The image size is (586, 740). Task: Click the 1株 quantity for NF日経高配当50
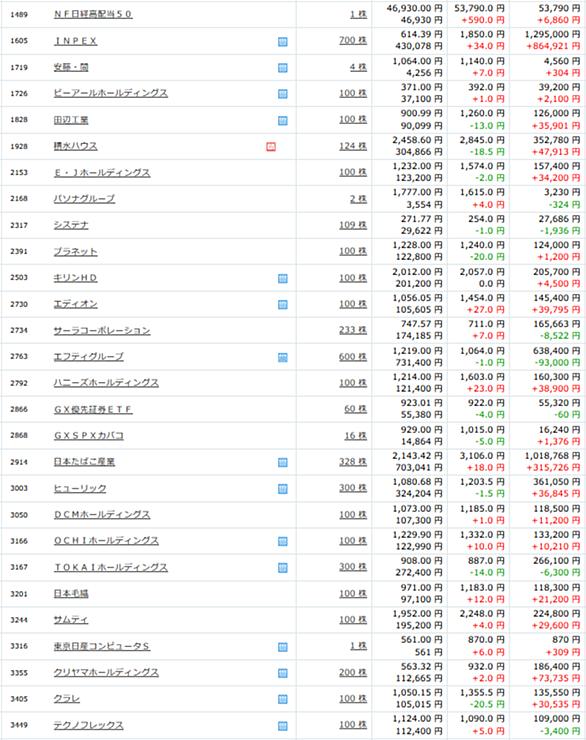coord(359,14)
